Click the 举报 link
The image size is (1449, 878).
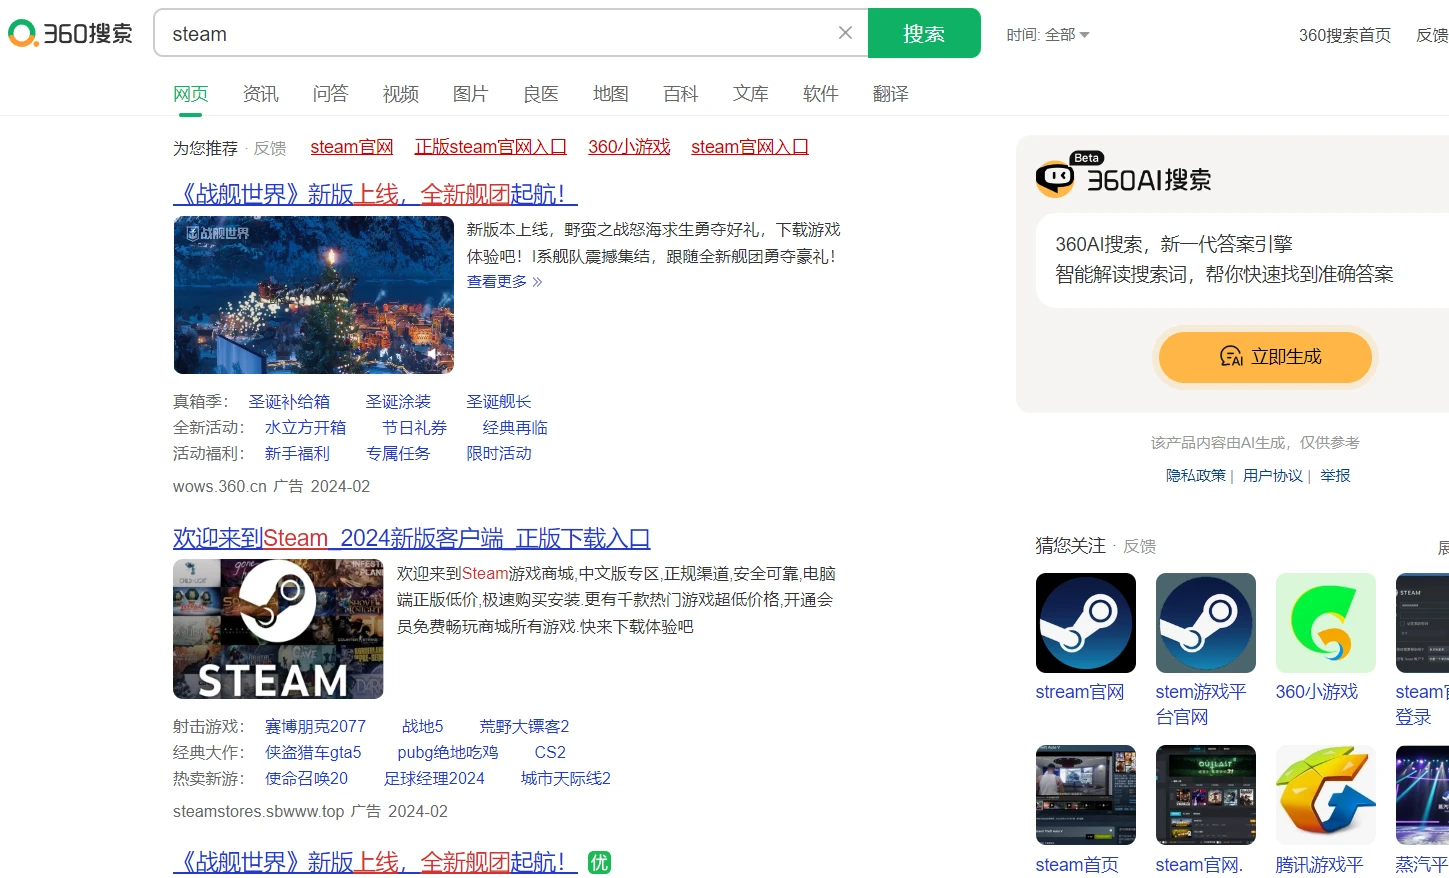[x=1335, y=476]
